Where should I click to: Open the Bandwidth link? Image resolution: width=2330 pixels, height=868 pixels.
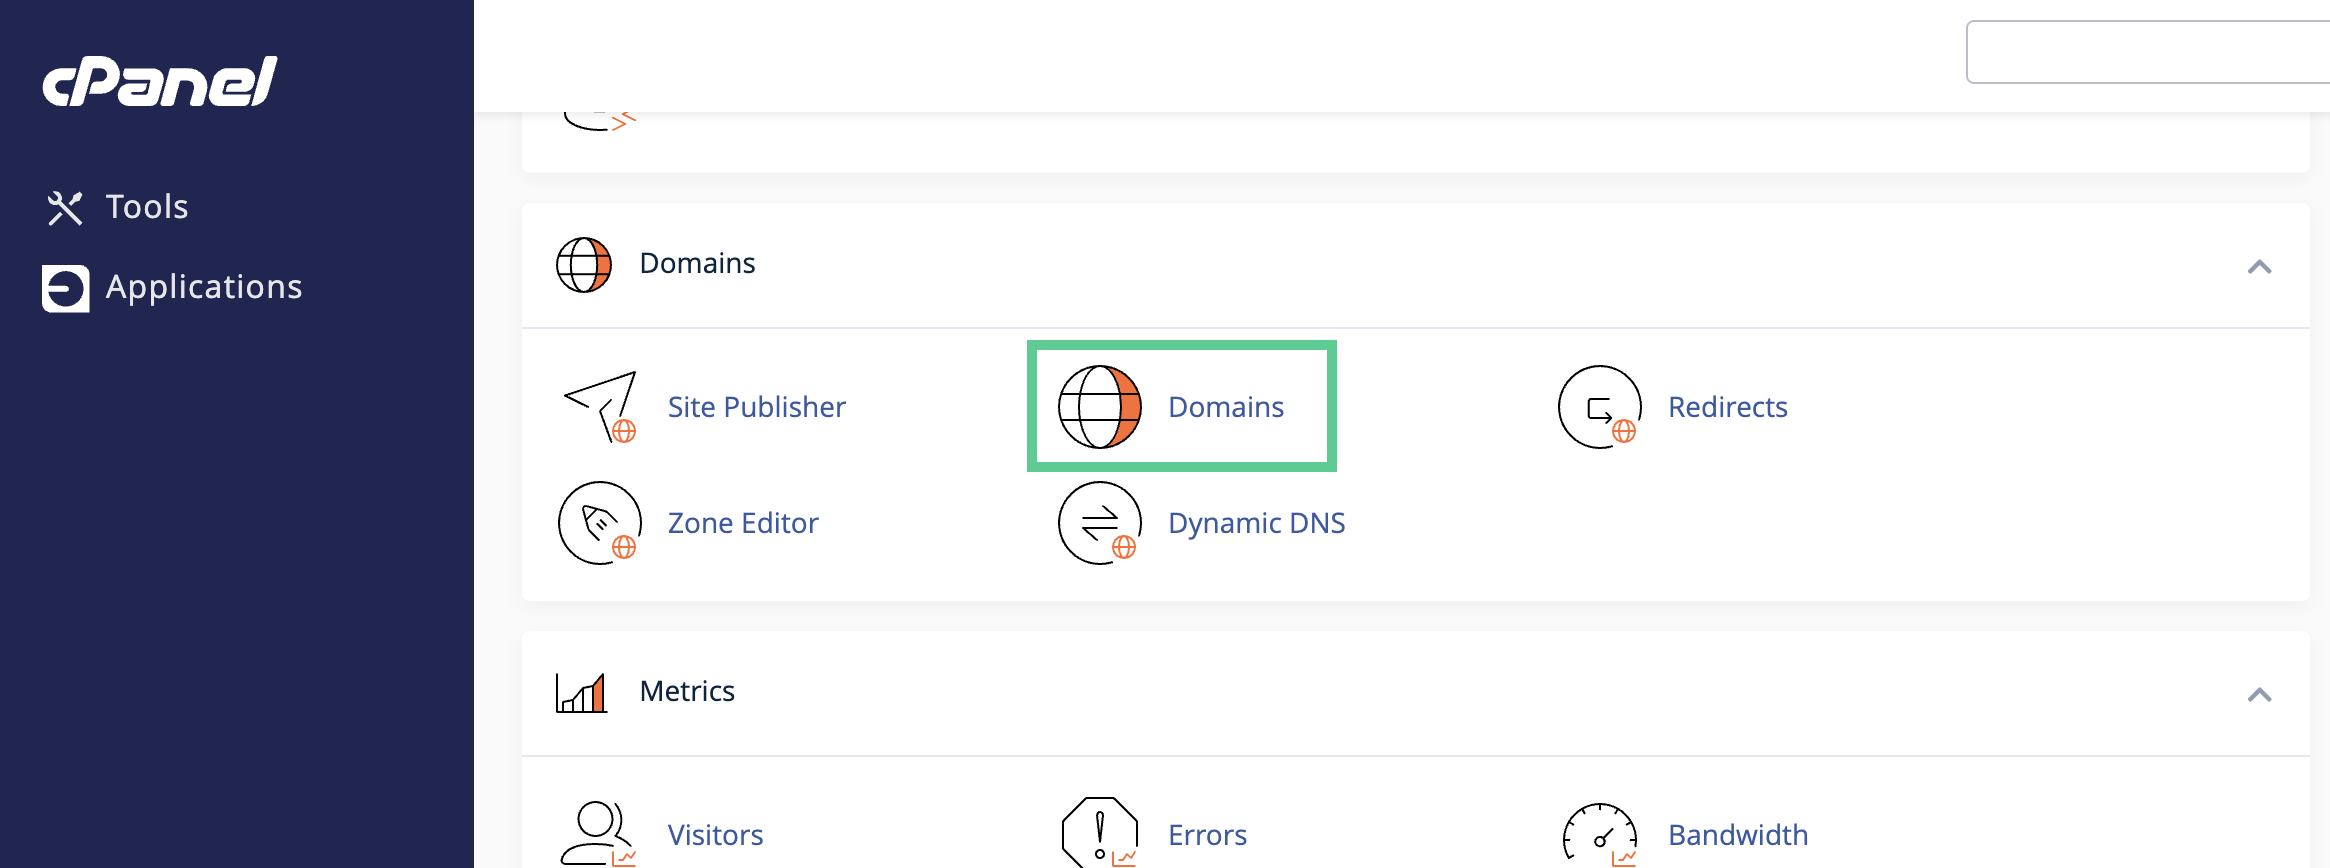tap(1738, 835)
